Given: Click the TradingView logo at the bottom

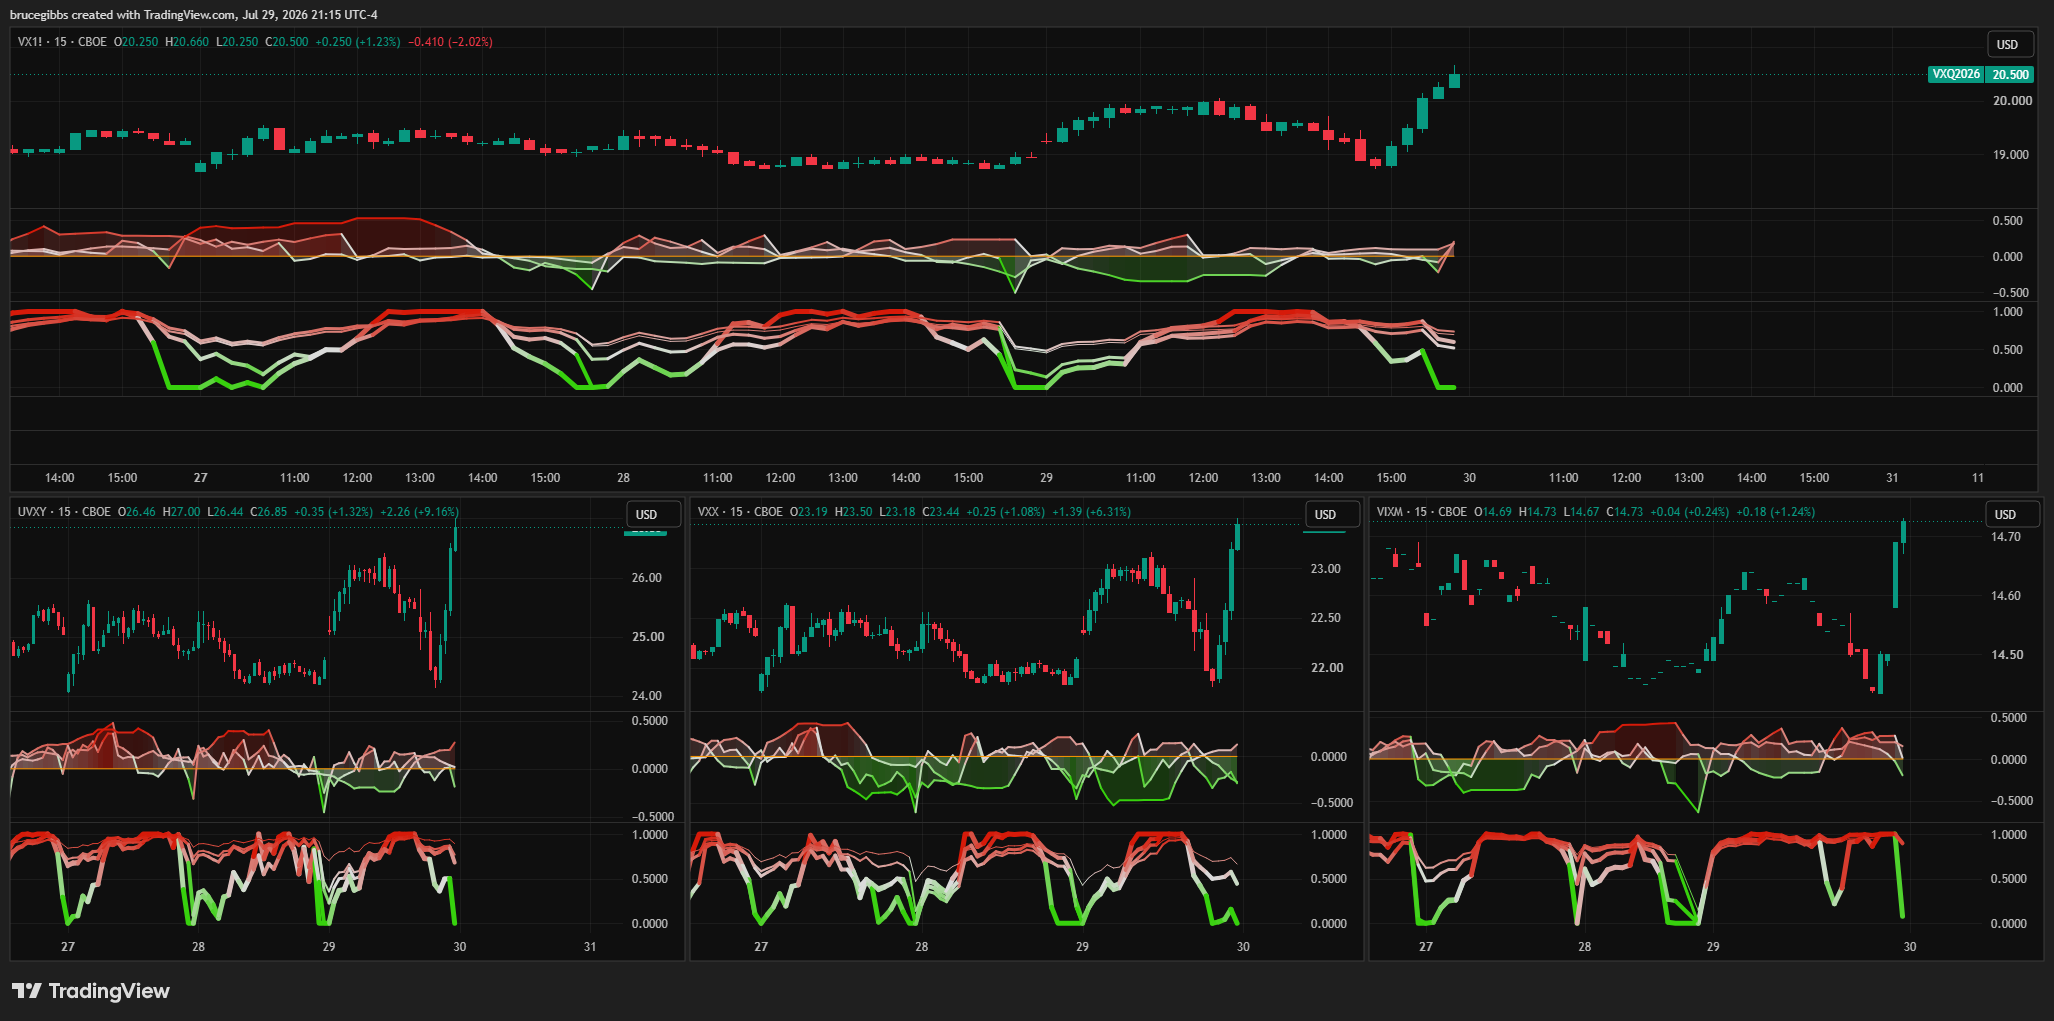Looking at the screenshot, I should pos(91,991).
